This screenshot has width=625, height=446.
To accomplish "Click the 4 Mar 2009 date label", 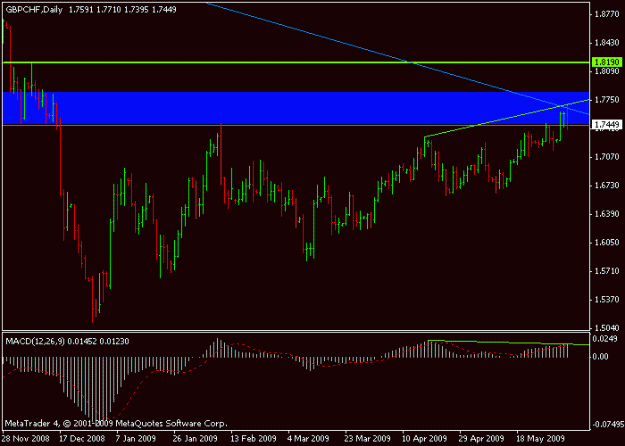I will 308,438.
